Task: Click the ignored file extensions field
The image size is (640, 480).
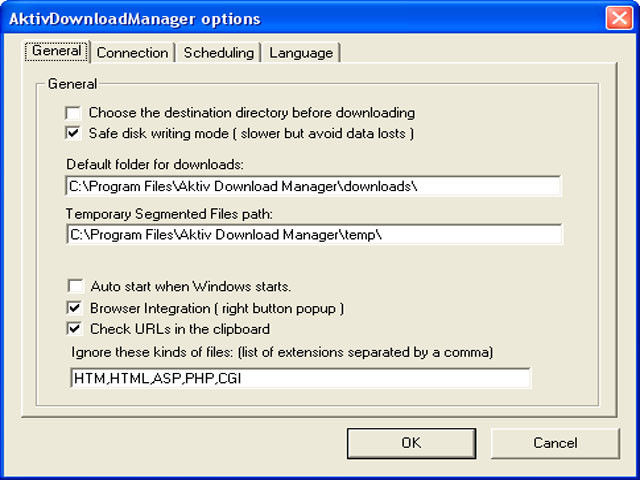Action: point(301,378)
